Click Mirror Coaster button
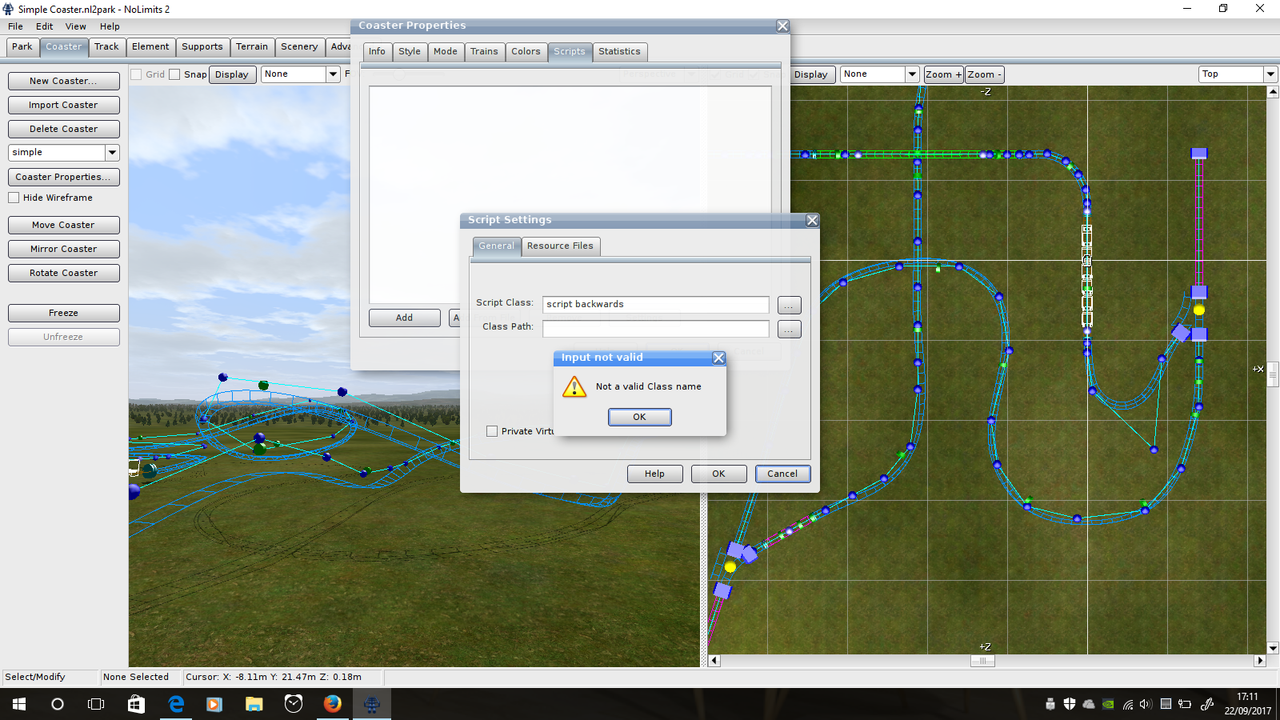 [63, 249]
